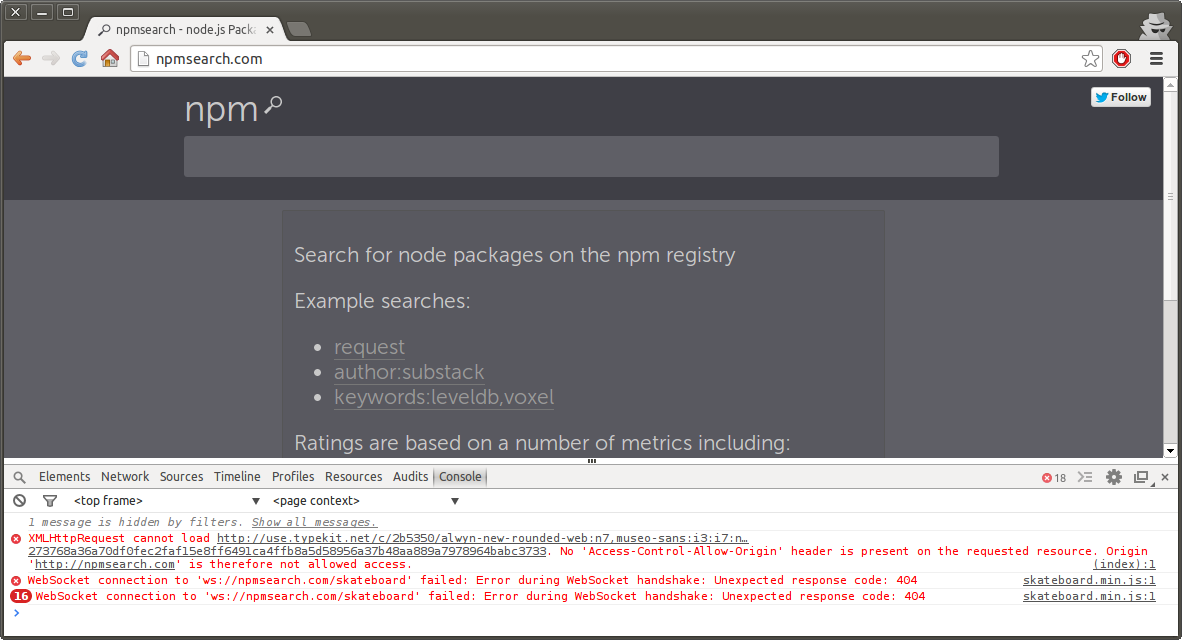Open the 'request' example search

(x=369, y=347)
